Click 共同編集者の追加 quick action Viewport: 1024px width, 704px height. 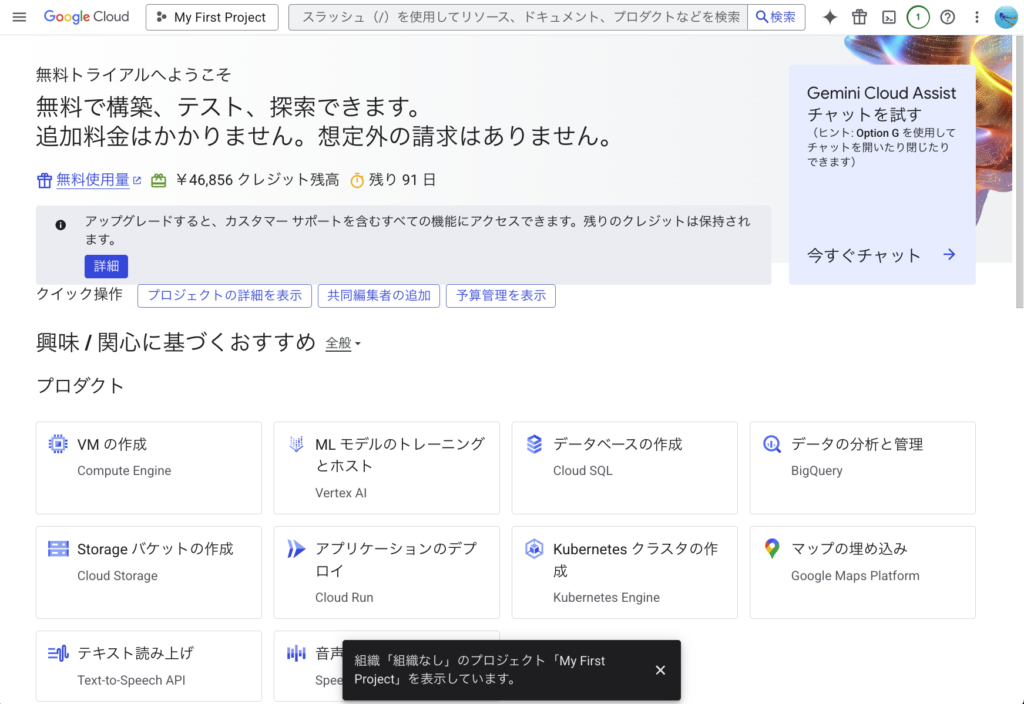point(378,295)
